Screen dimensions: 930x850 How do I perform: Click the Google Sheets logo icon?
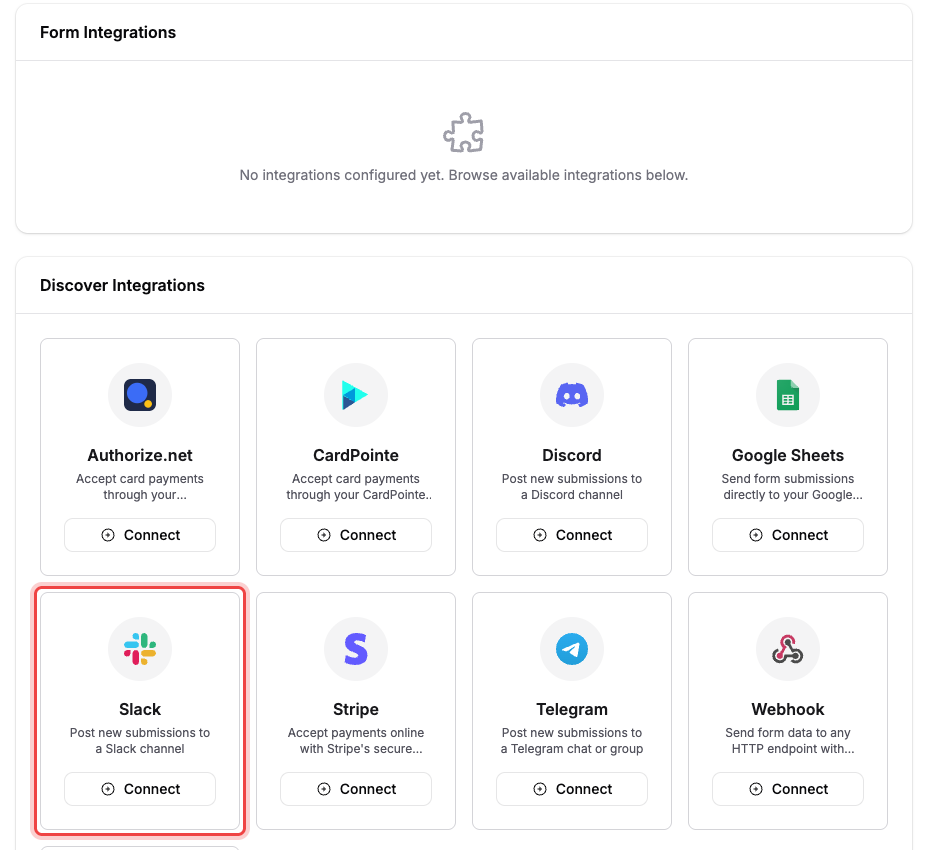(788, 395)
